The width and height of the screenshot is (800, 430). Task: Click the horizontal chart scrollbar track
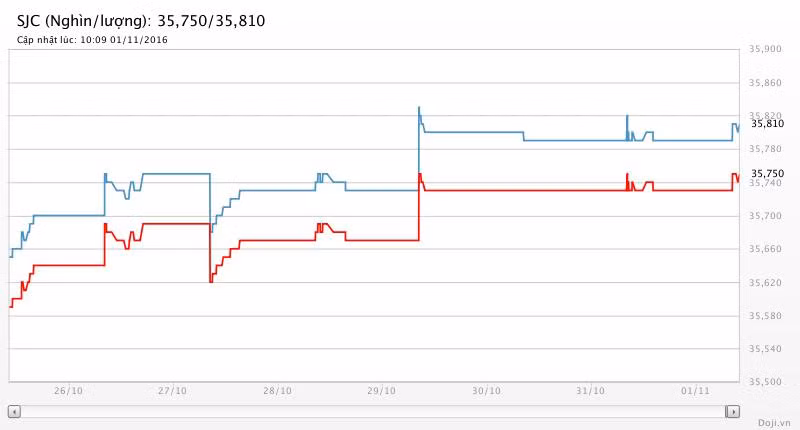pyautogui.click(x=373, y=411)
